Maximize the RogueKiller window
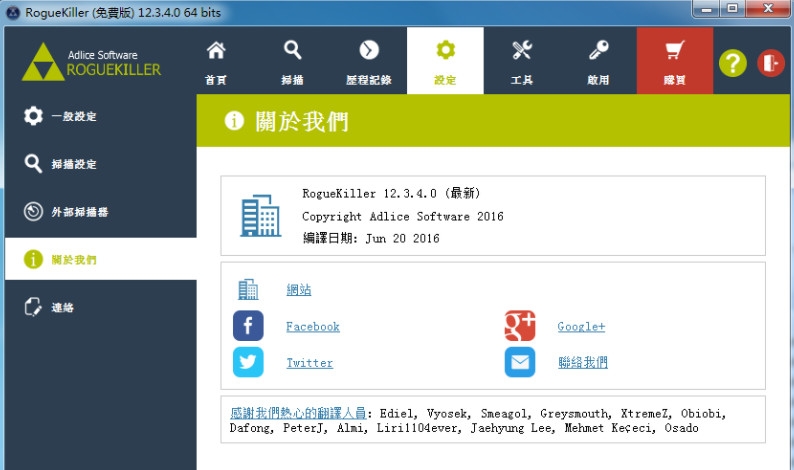The height and width of the screenshot is (470, 794). point(732,9)
